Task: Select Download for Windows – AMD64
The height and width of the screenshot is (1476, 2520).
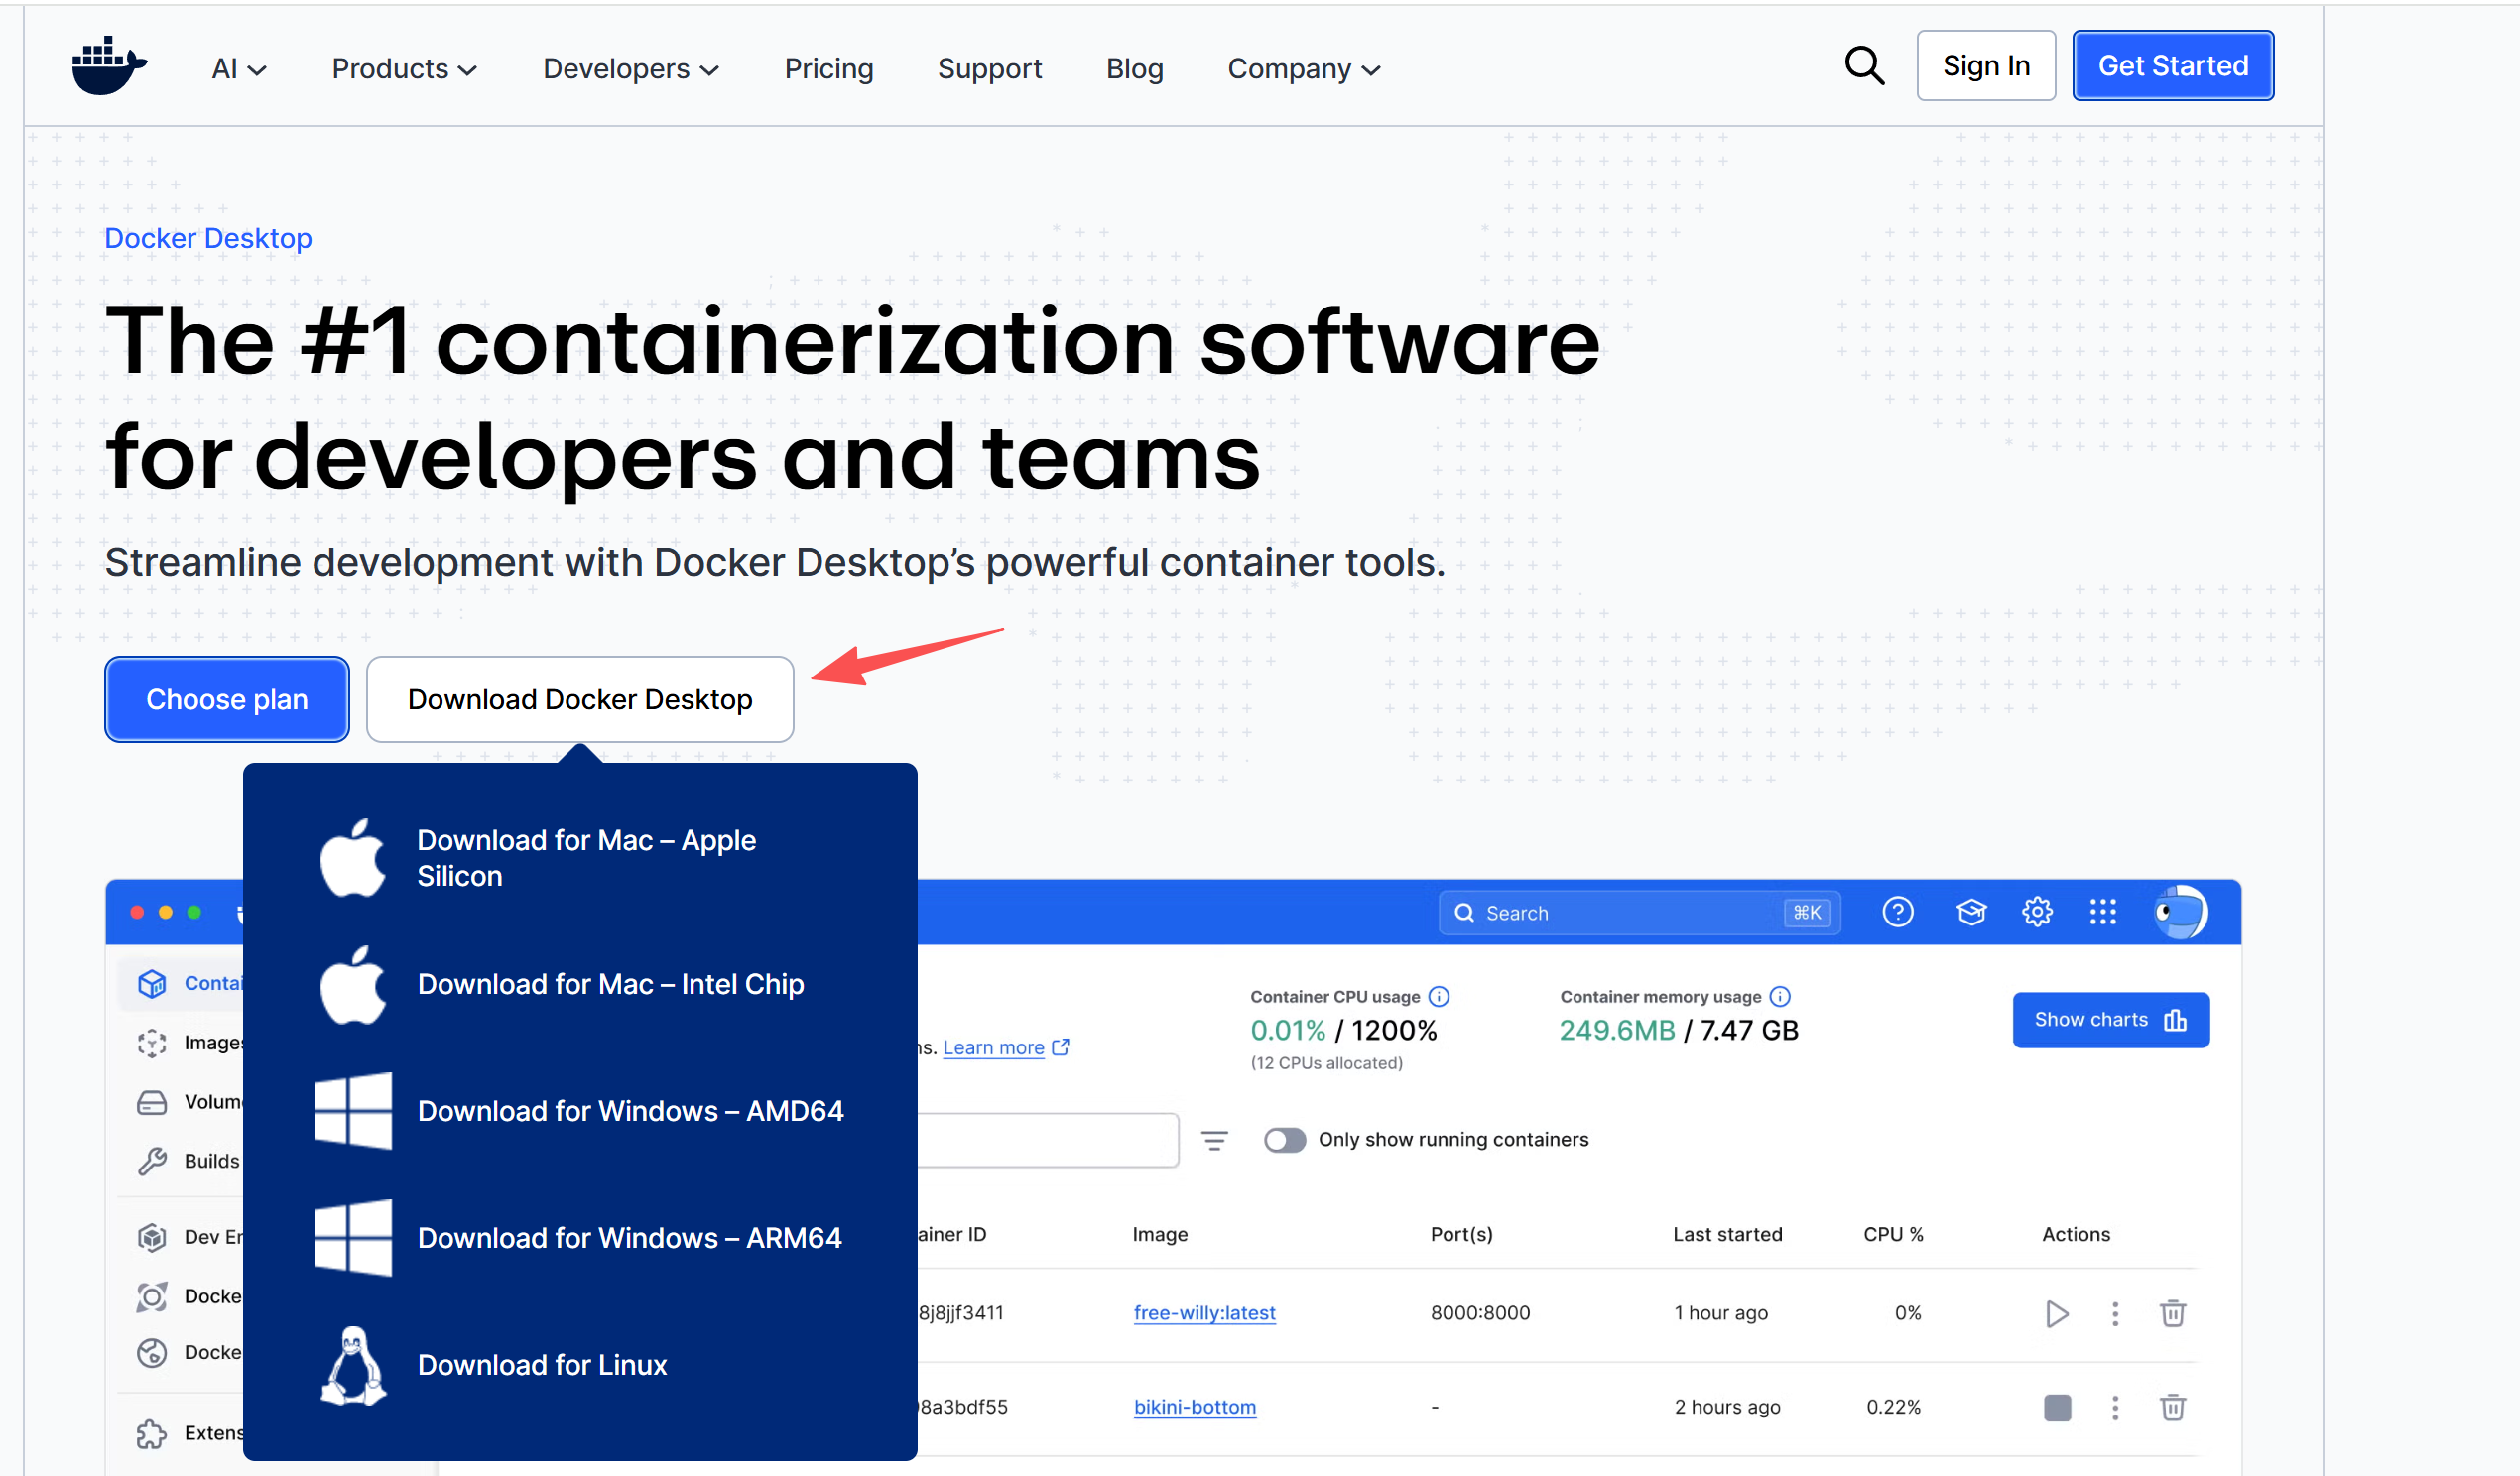Action: 629,1111
